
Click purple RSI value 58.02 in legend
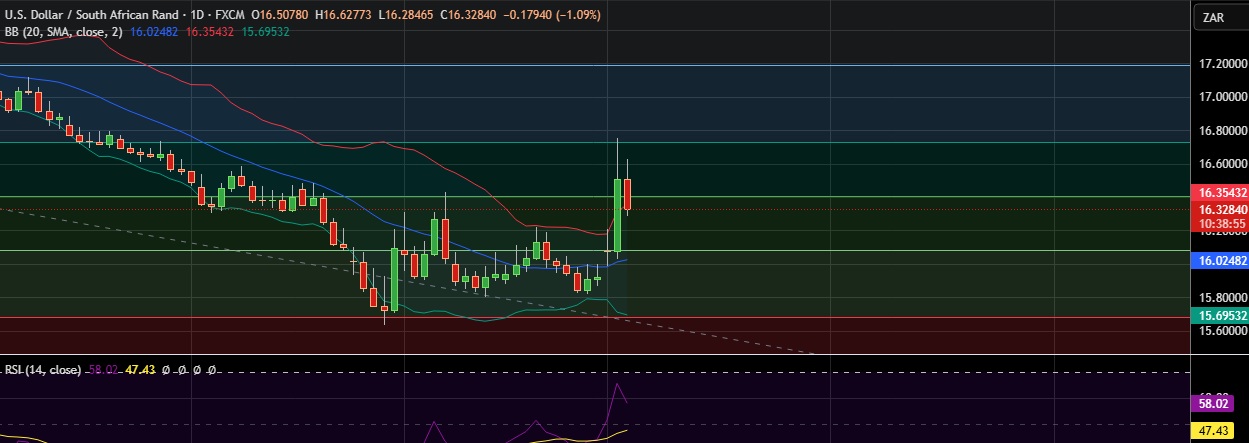tap(103, 369)
